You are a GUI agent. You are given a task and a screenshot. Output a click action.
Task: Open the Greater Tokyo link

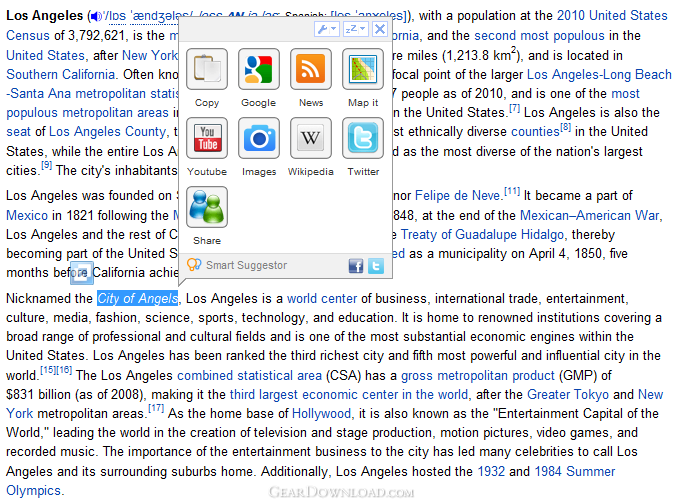pos(568,394)
